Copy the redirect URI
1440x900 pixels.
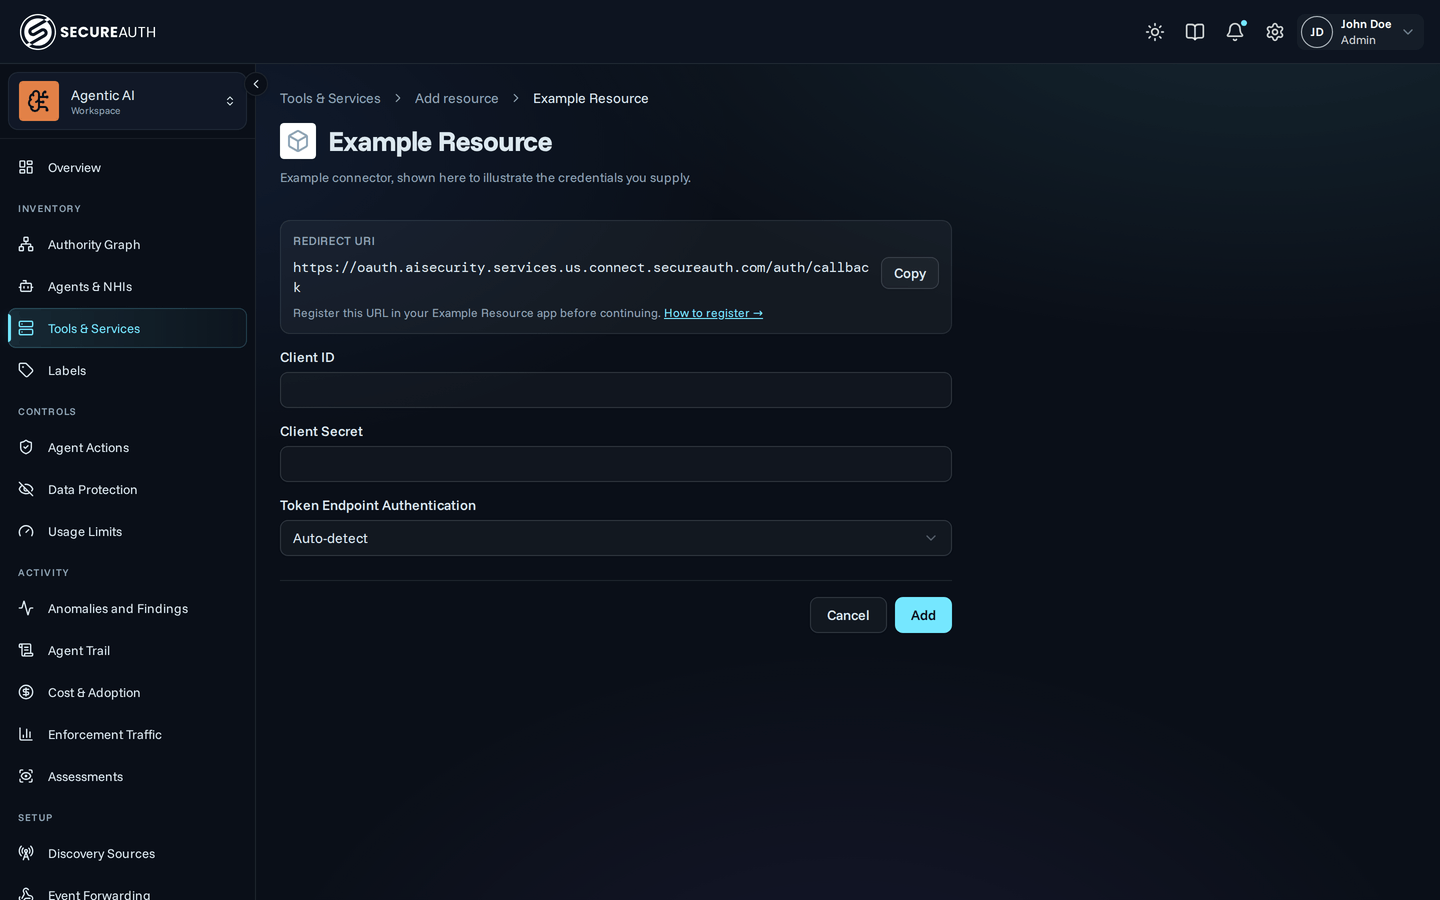point(909,273)
